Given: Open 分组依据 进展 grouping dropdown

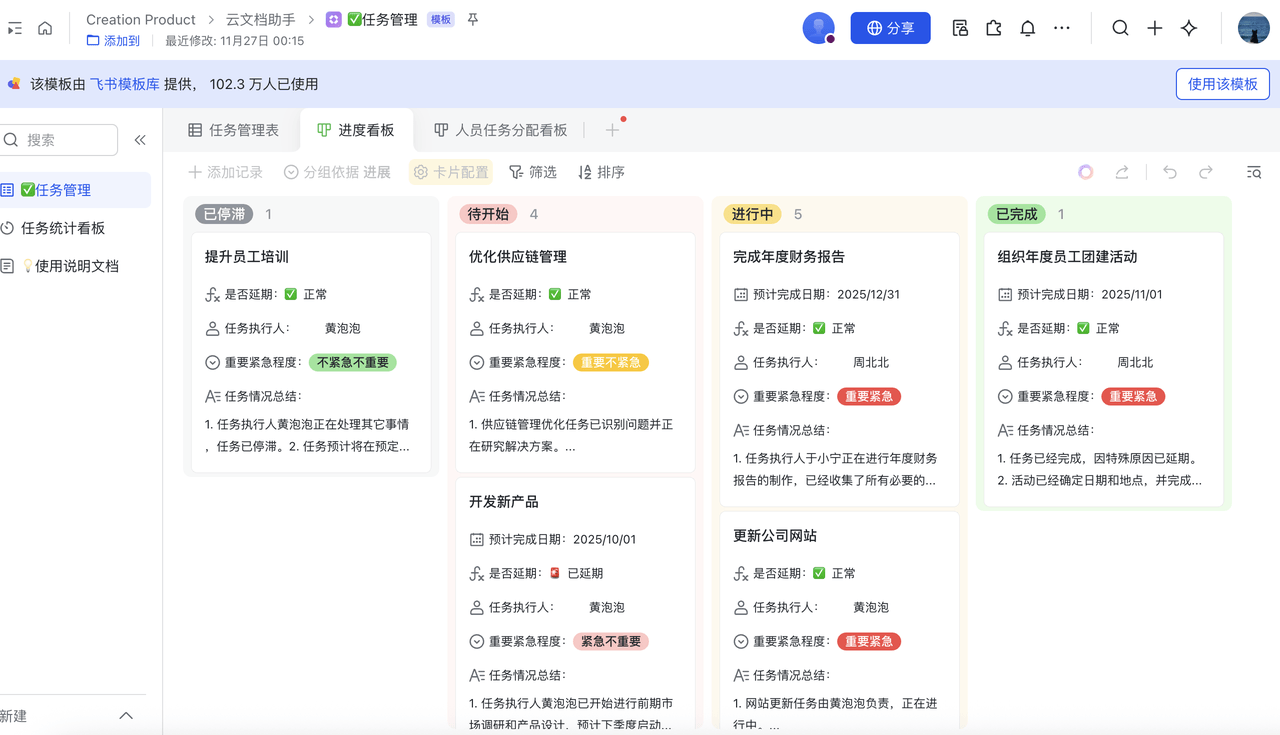Looking at the screenshot, I should 337,172.
